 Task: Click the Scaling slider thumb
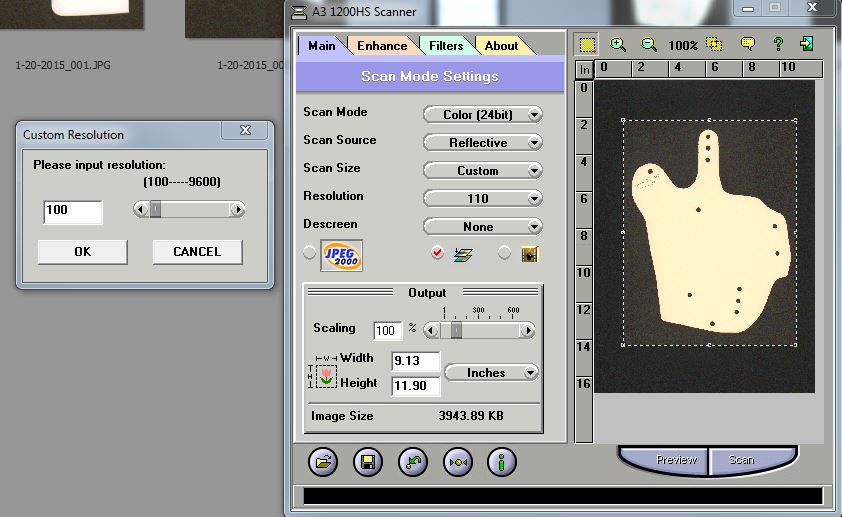[456, 330]
